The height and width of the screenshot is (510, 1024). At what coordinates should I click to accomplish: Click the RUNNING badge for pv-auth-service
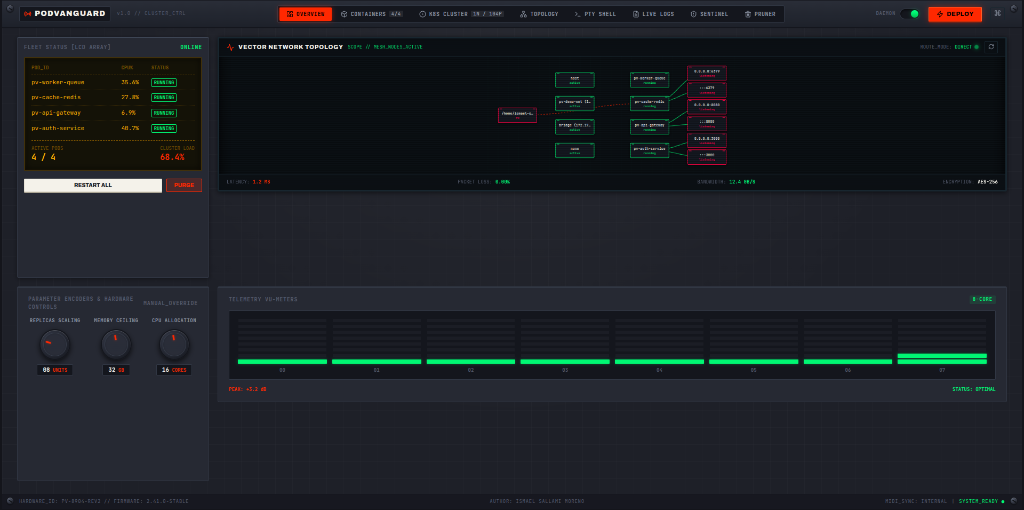point(164,128)
